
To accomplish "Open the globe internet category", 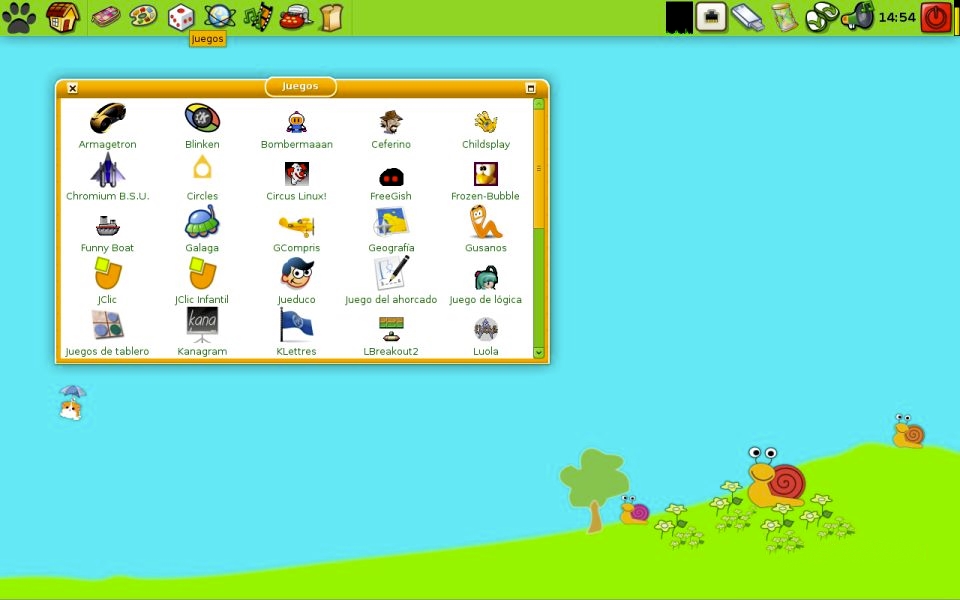I will pyautogui.click(x=219, y=17).
